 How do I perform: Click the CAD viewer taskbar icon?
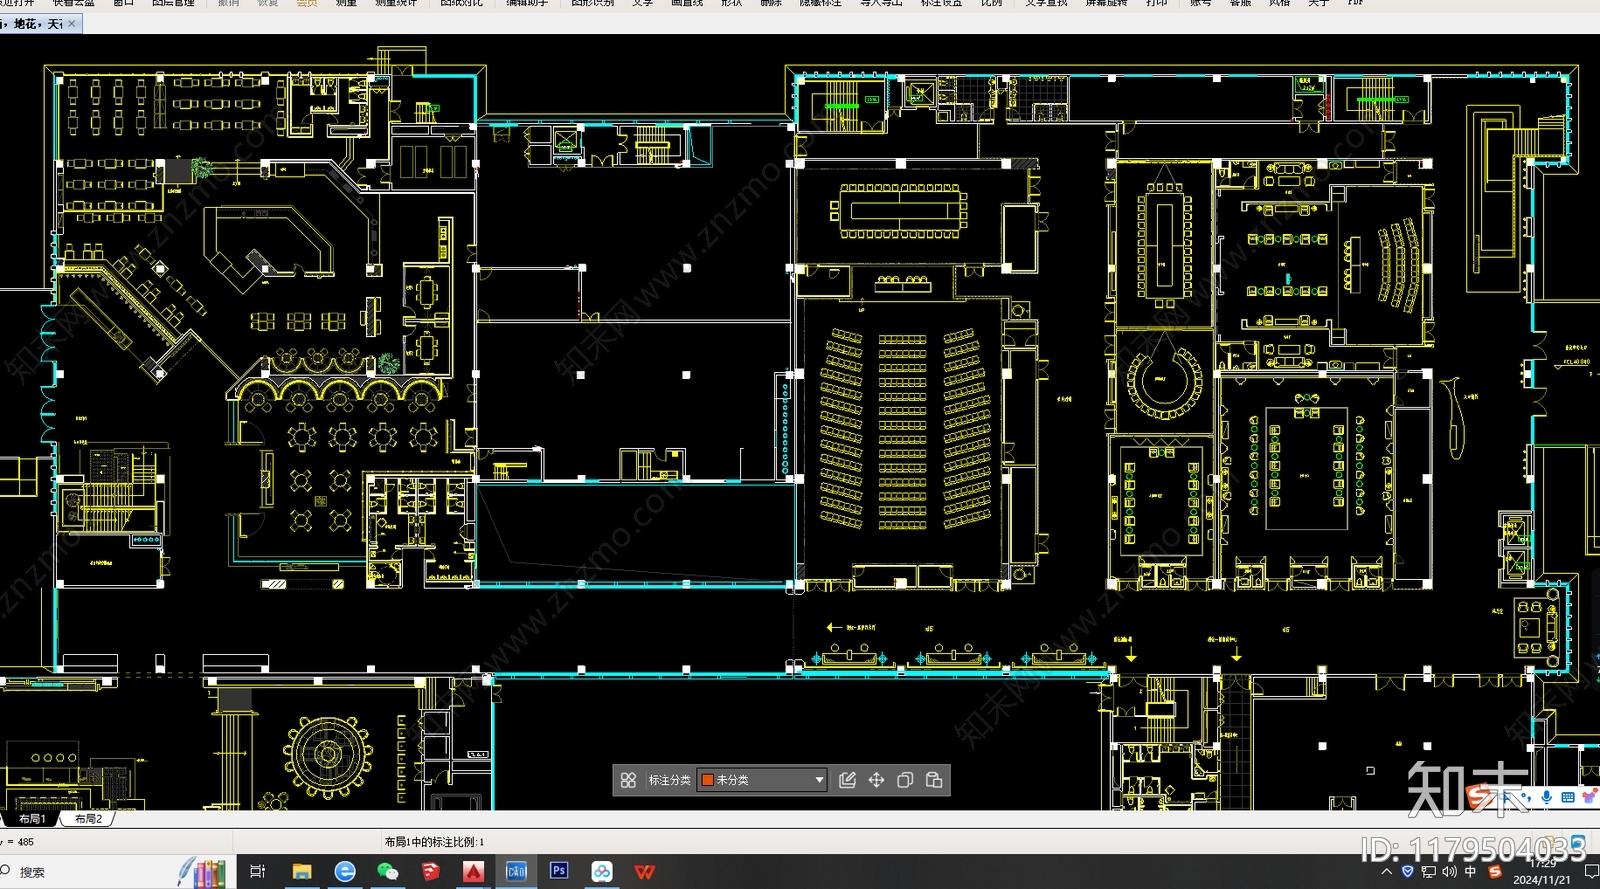[x=516, y=872]
